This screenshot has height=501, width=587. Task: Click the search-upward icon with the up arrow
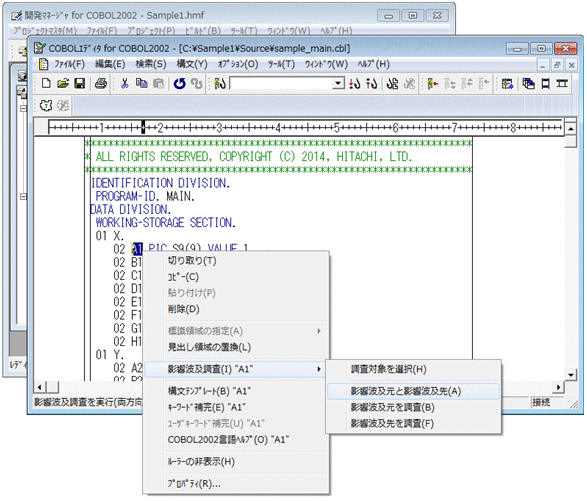point(371,83)
